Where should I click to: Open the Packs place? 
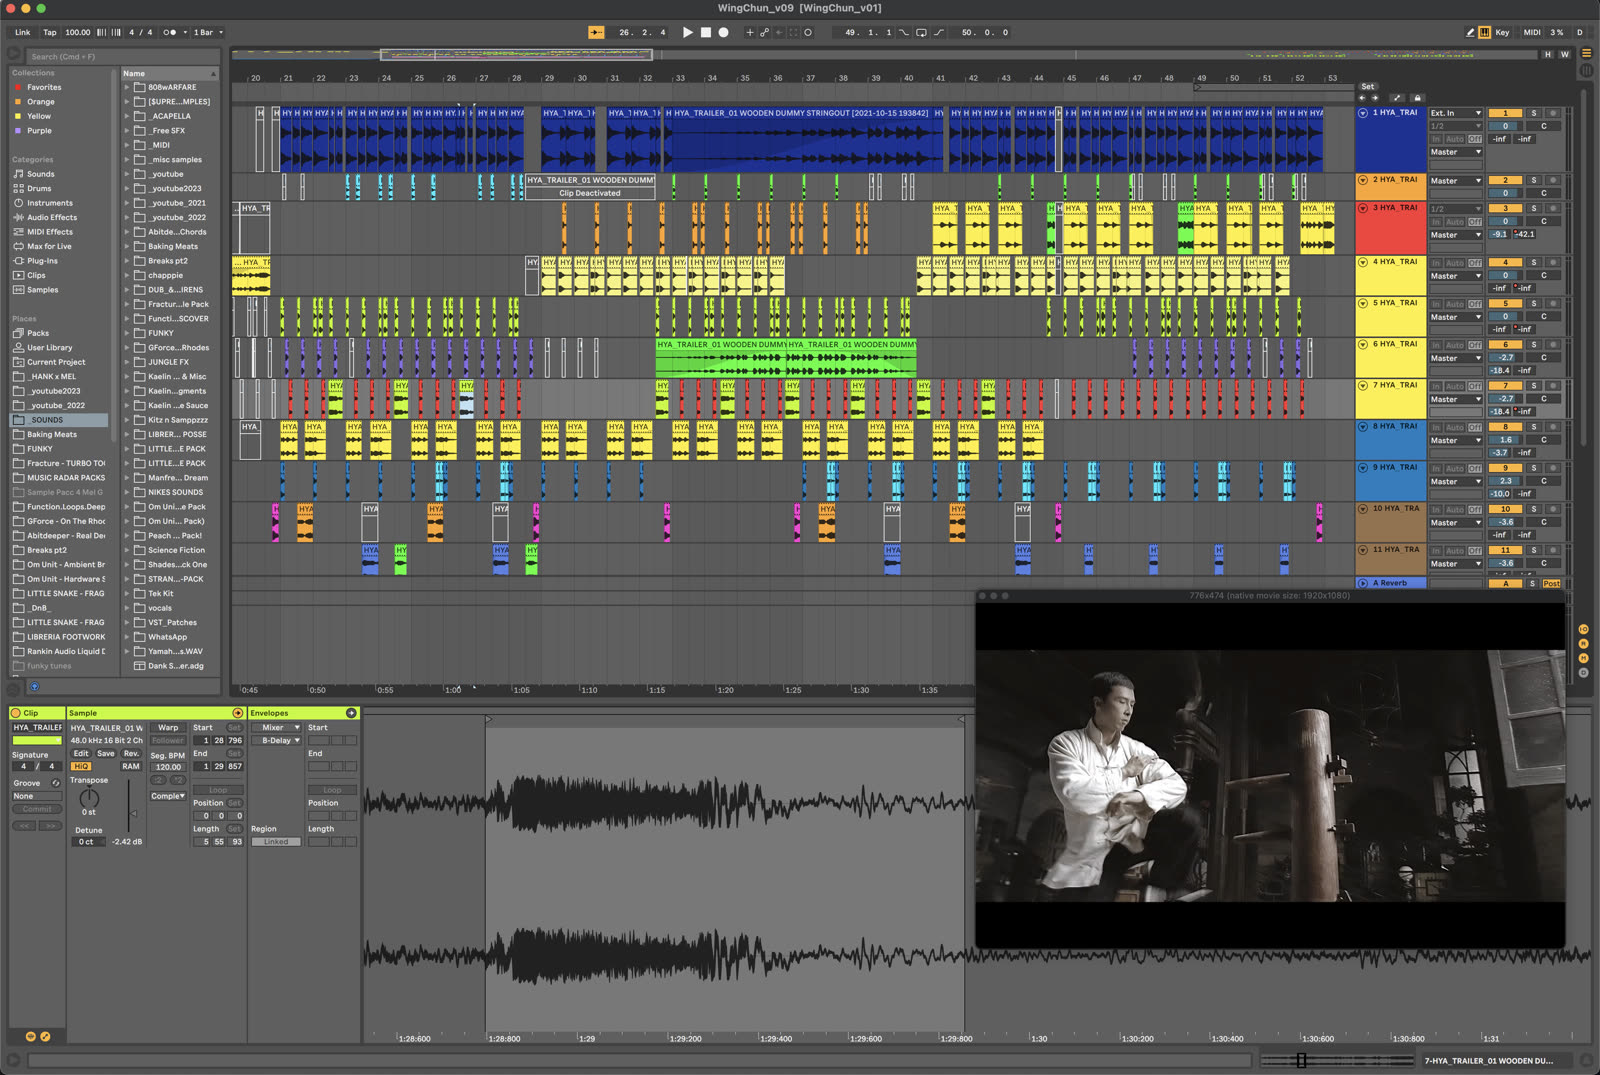pyautogui.click(x=38, y=333)
